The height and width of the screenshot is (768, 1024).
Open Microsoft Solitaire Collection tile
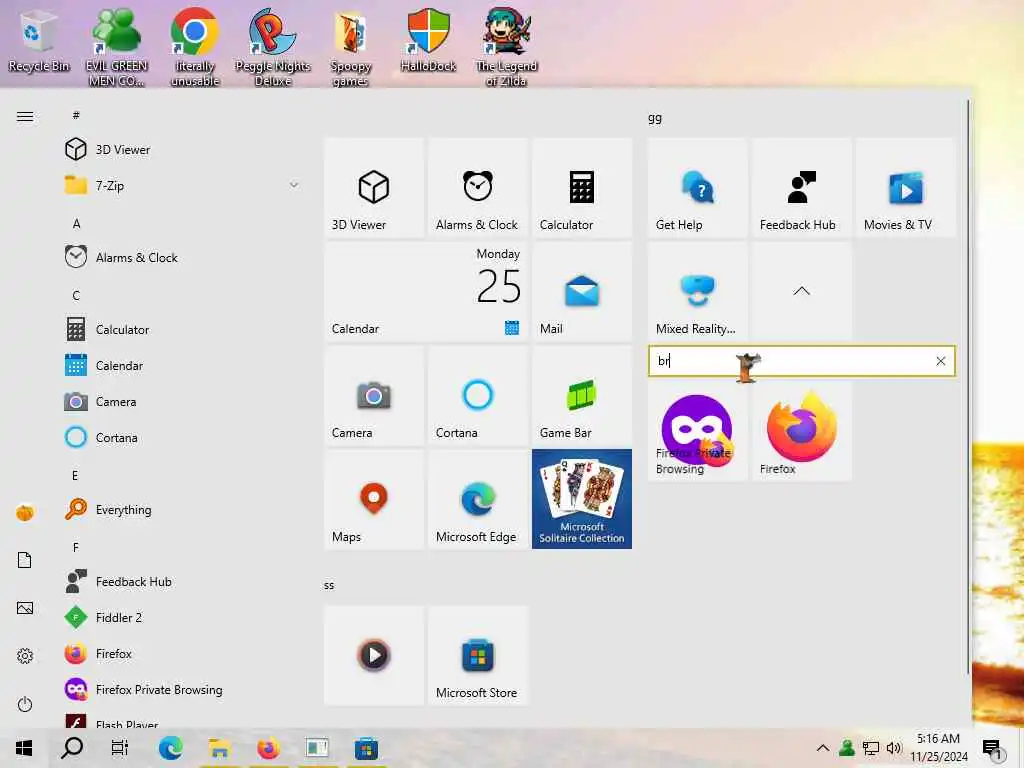(x=581, y=499)
